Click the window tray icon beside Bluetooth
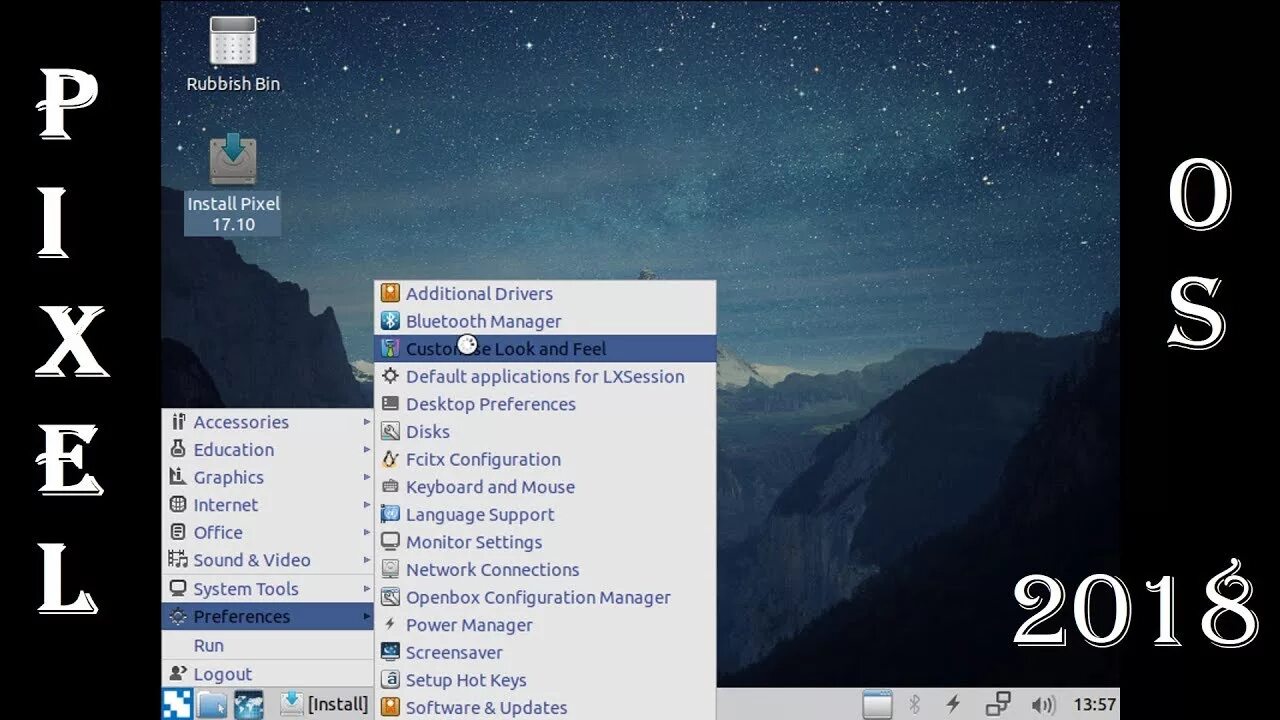This screenshot has width=1280, height=720. point(877,704)
